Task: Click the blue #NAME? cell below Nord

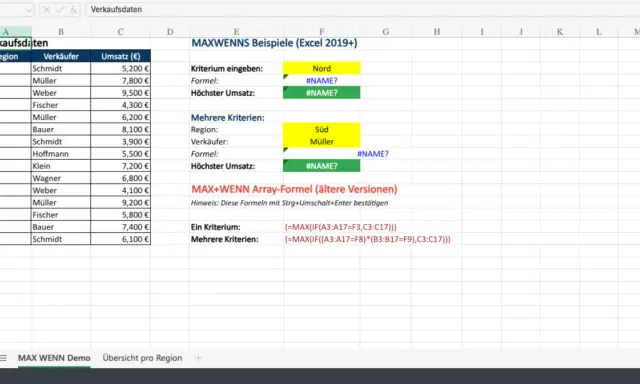Action: point(322,81)
